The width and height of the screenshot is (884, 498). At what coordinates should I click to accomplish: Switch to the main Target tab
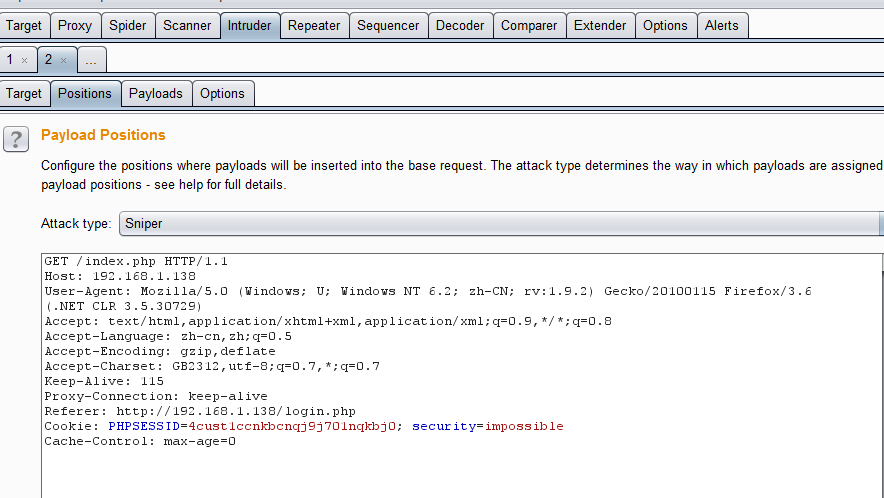coord(24,26)
